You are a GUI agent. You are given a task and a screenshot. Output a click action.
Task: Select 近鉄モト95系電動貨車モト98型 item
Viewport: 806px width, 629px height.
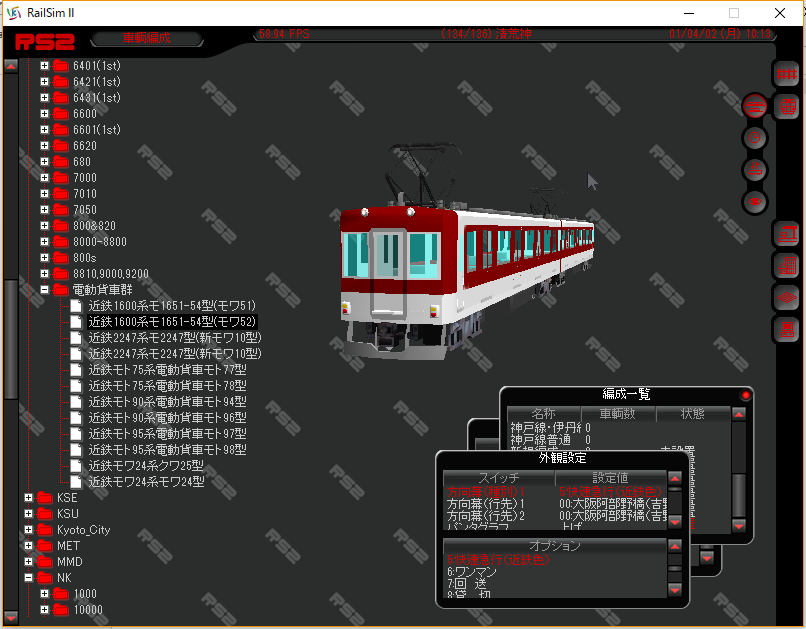coord(167,450)
